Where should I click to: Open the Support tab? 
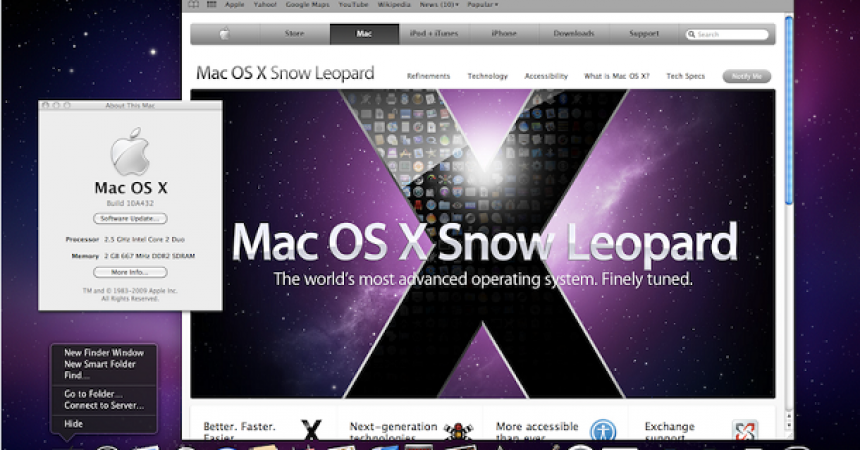(x=644, y=34)
